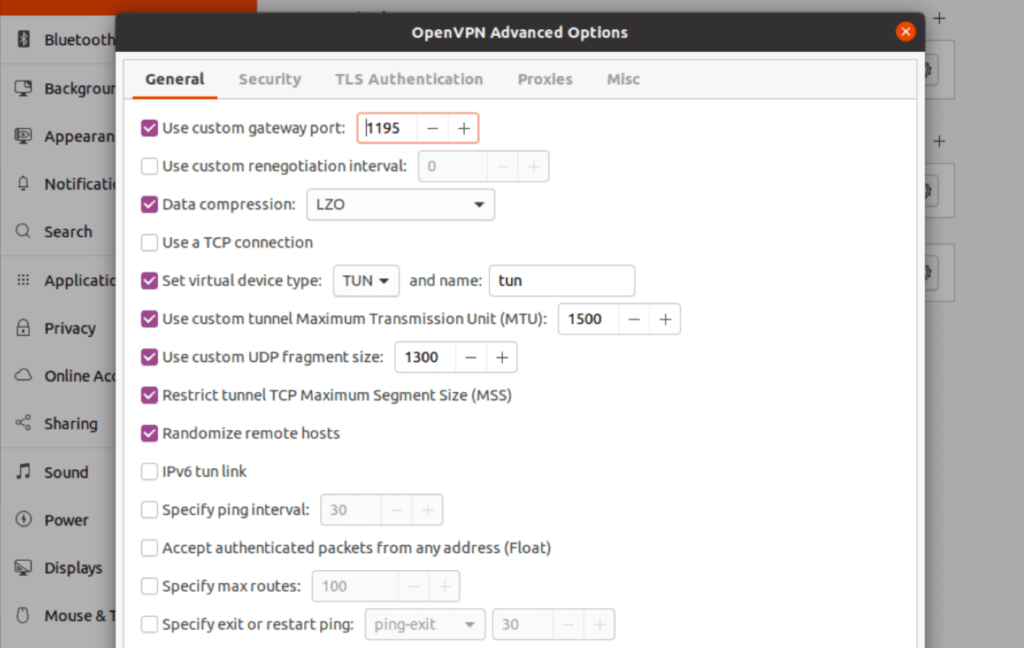1024x648 pixels.
Task: Click the virtual device name field
Action: click(561, 281)
